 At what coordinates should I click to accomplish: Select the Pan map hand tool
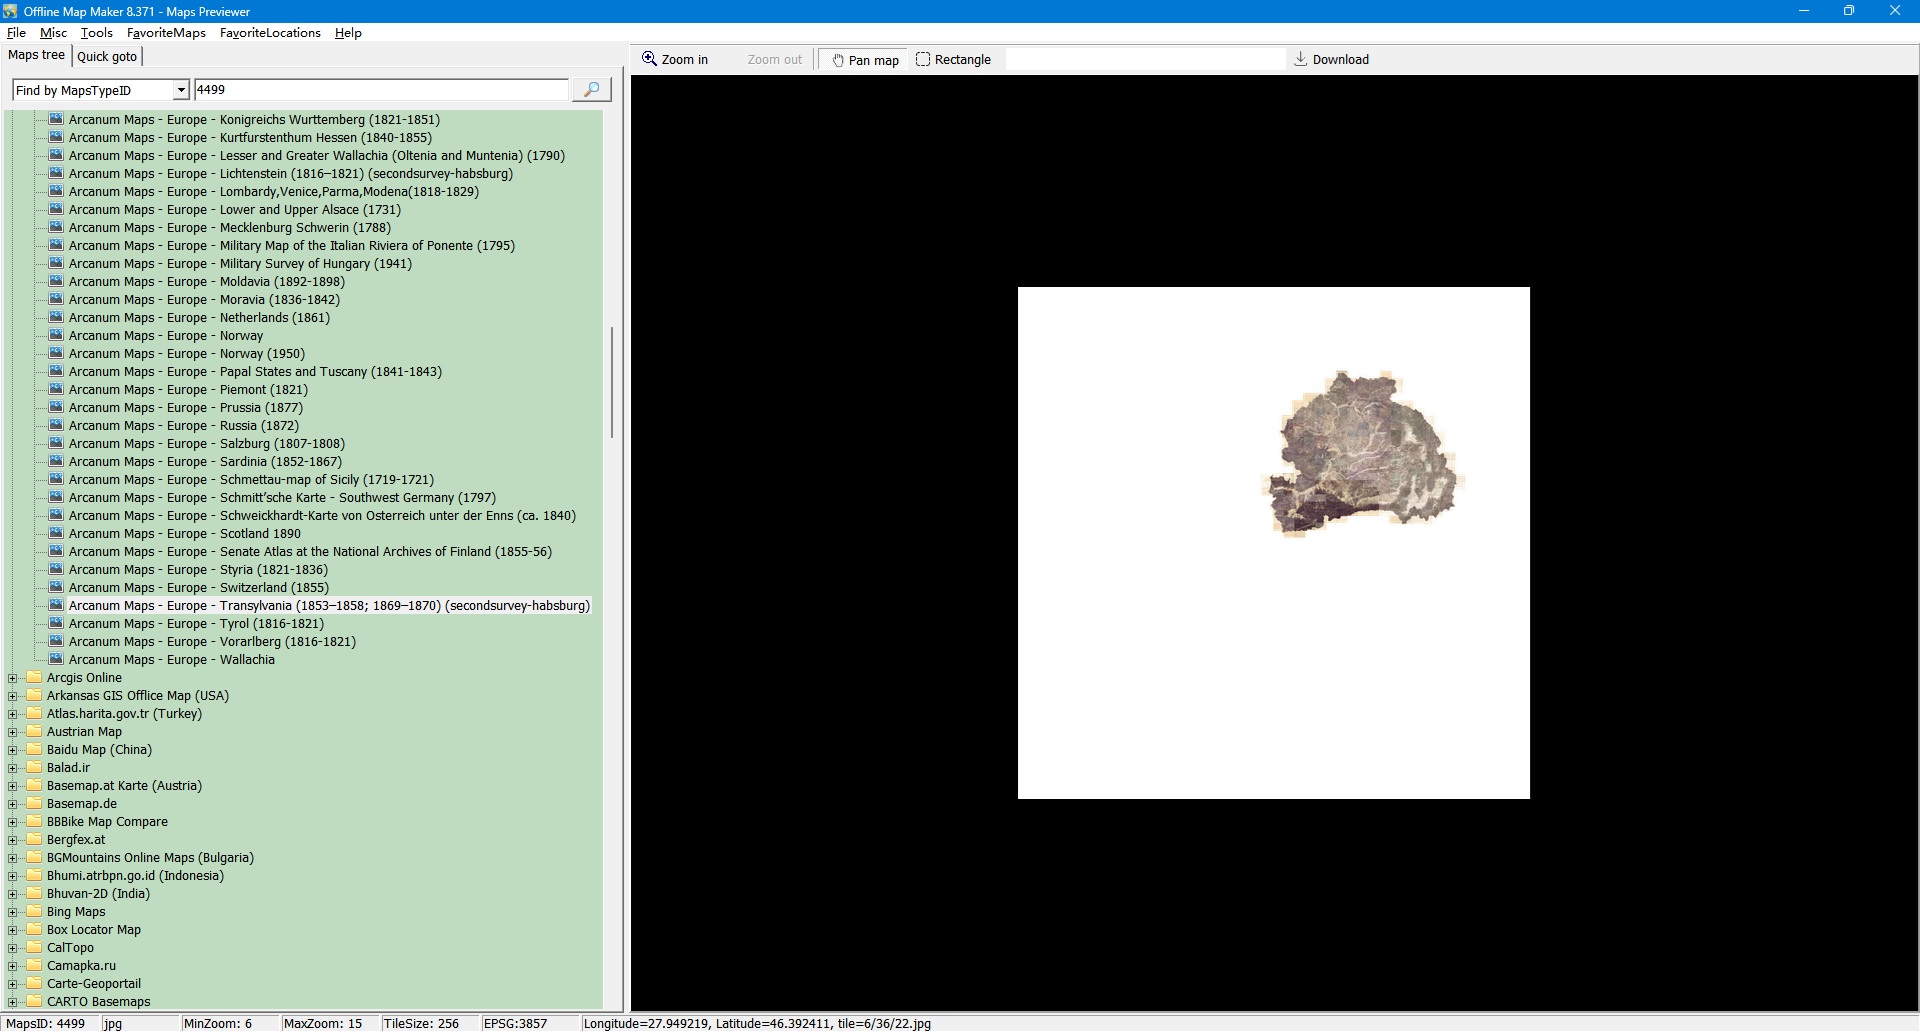point(864,60)
